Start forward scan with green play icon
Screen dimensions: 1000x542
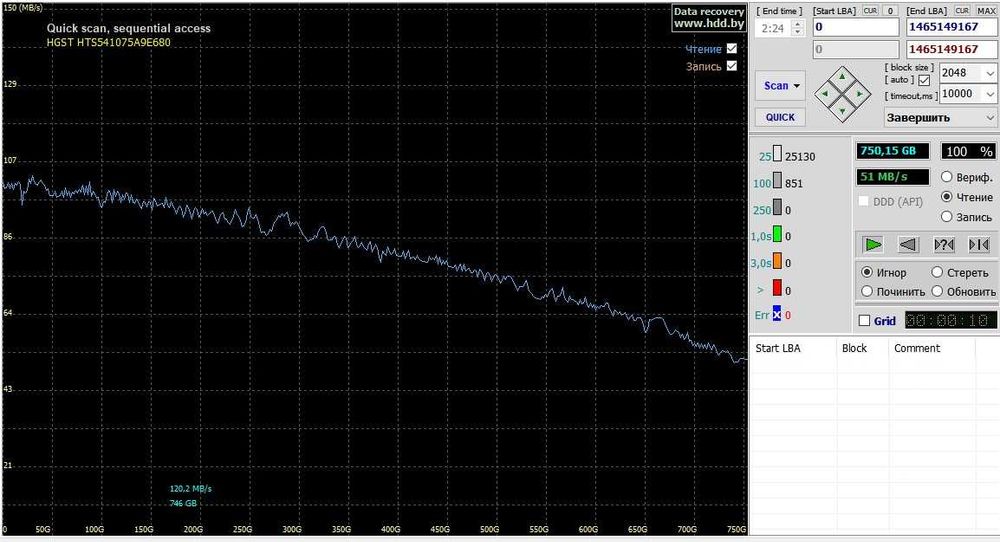pyautogui.click(x=873, y=244)
